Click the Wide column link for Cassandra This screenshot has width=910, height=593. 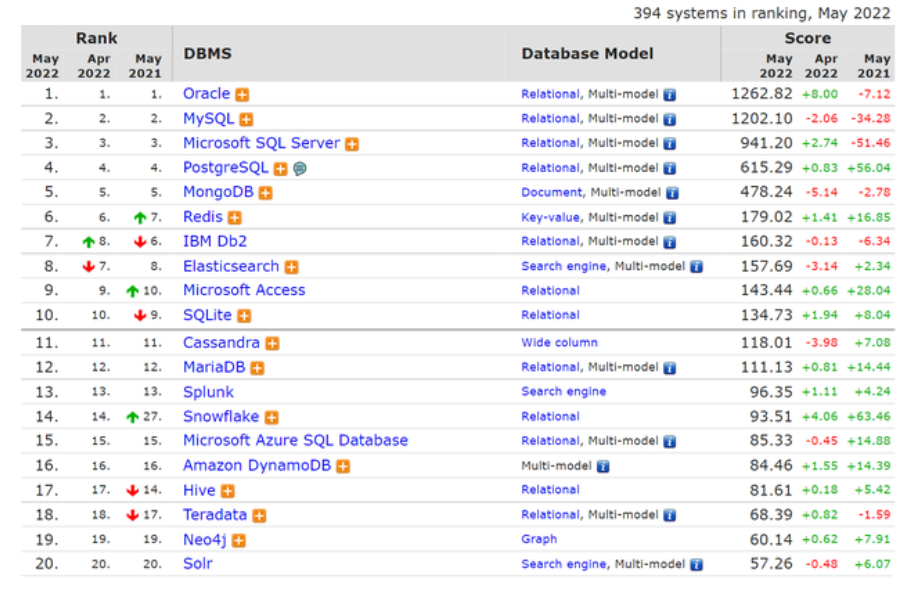pos(559,343)
